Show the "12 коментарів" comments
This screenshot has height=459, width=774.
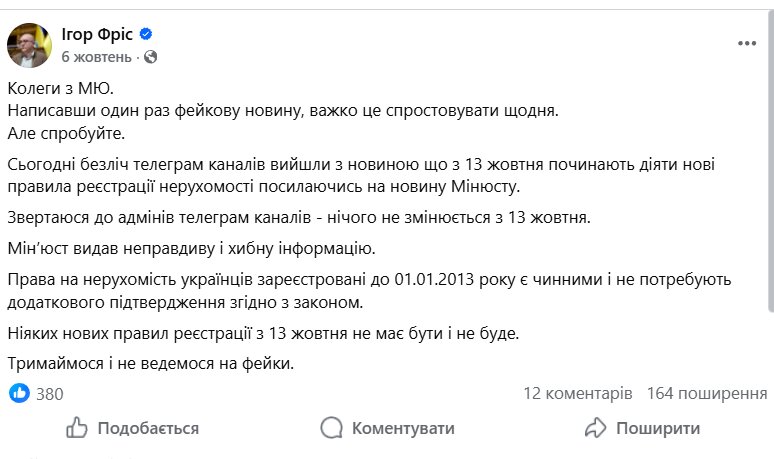pos(577,394)
